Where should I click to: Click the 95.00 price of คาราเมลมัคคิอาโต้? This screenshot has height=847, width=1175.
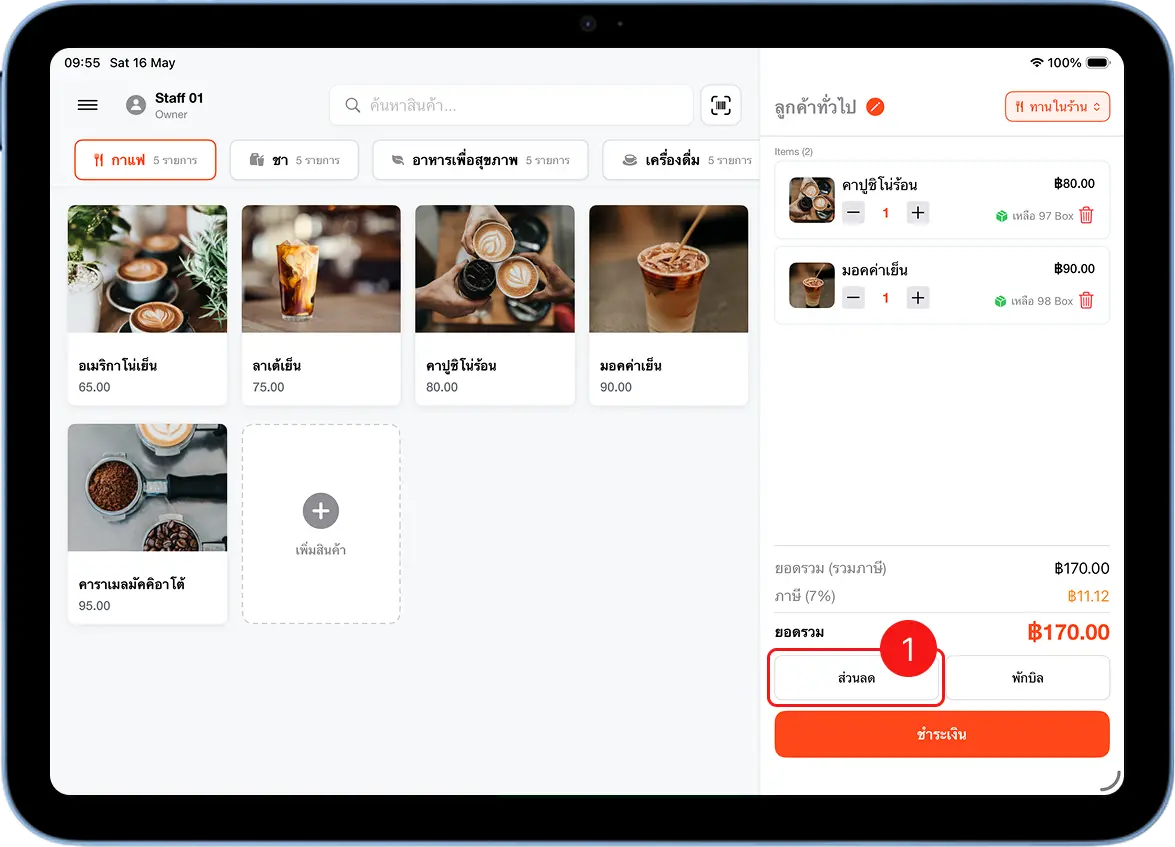pos(94,606)
